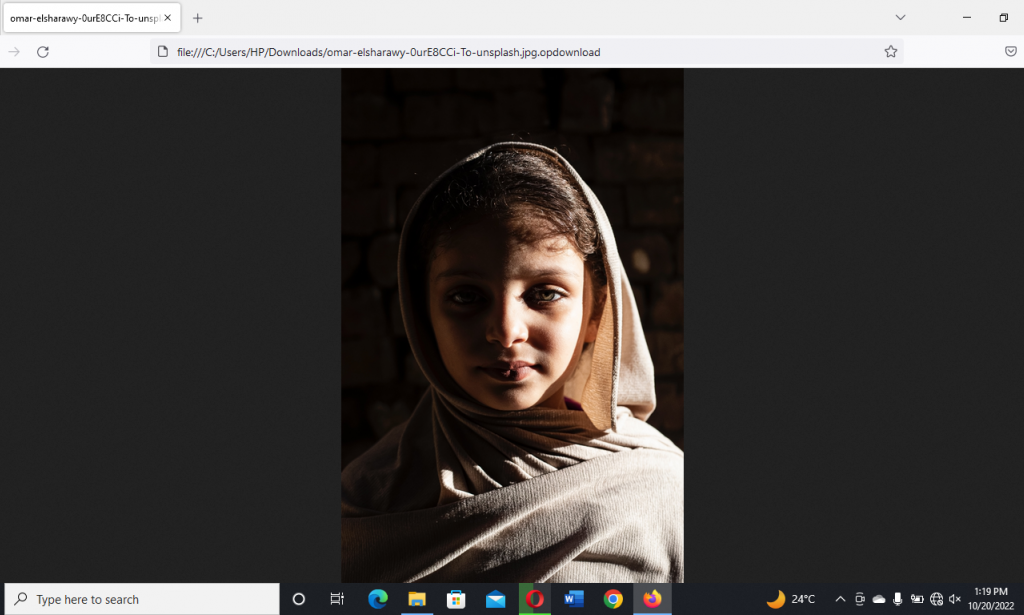Toggle the muted volume speaker icon
This screenshot has width=1024, height=615.
click(955, 599)
